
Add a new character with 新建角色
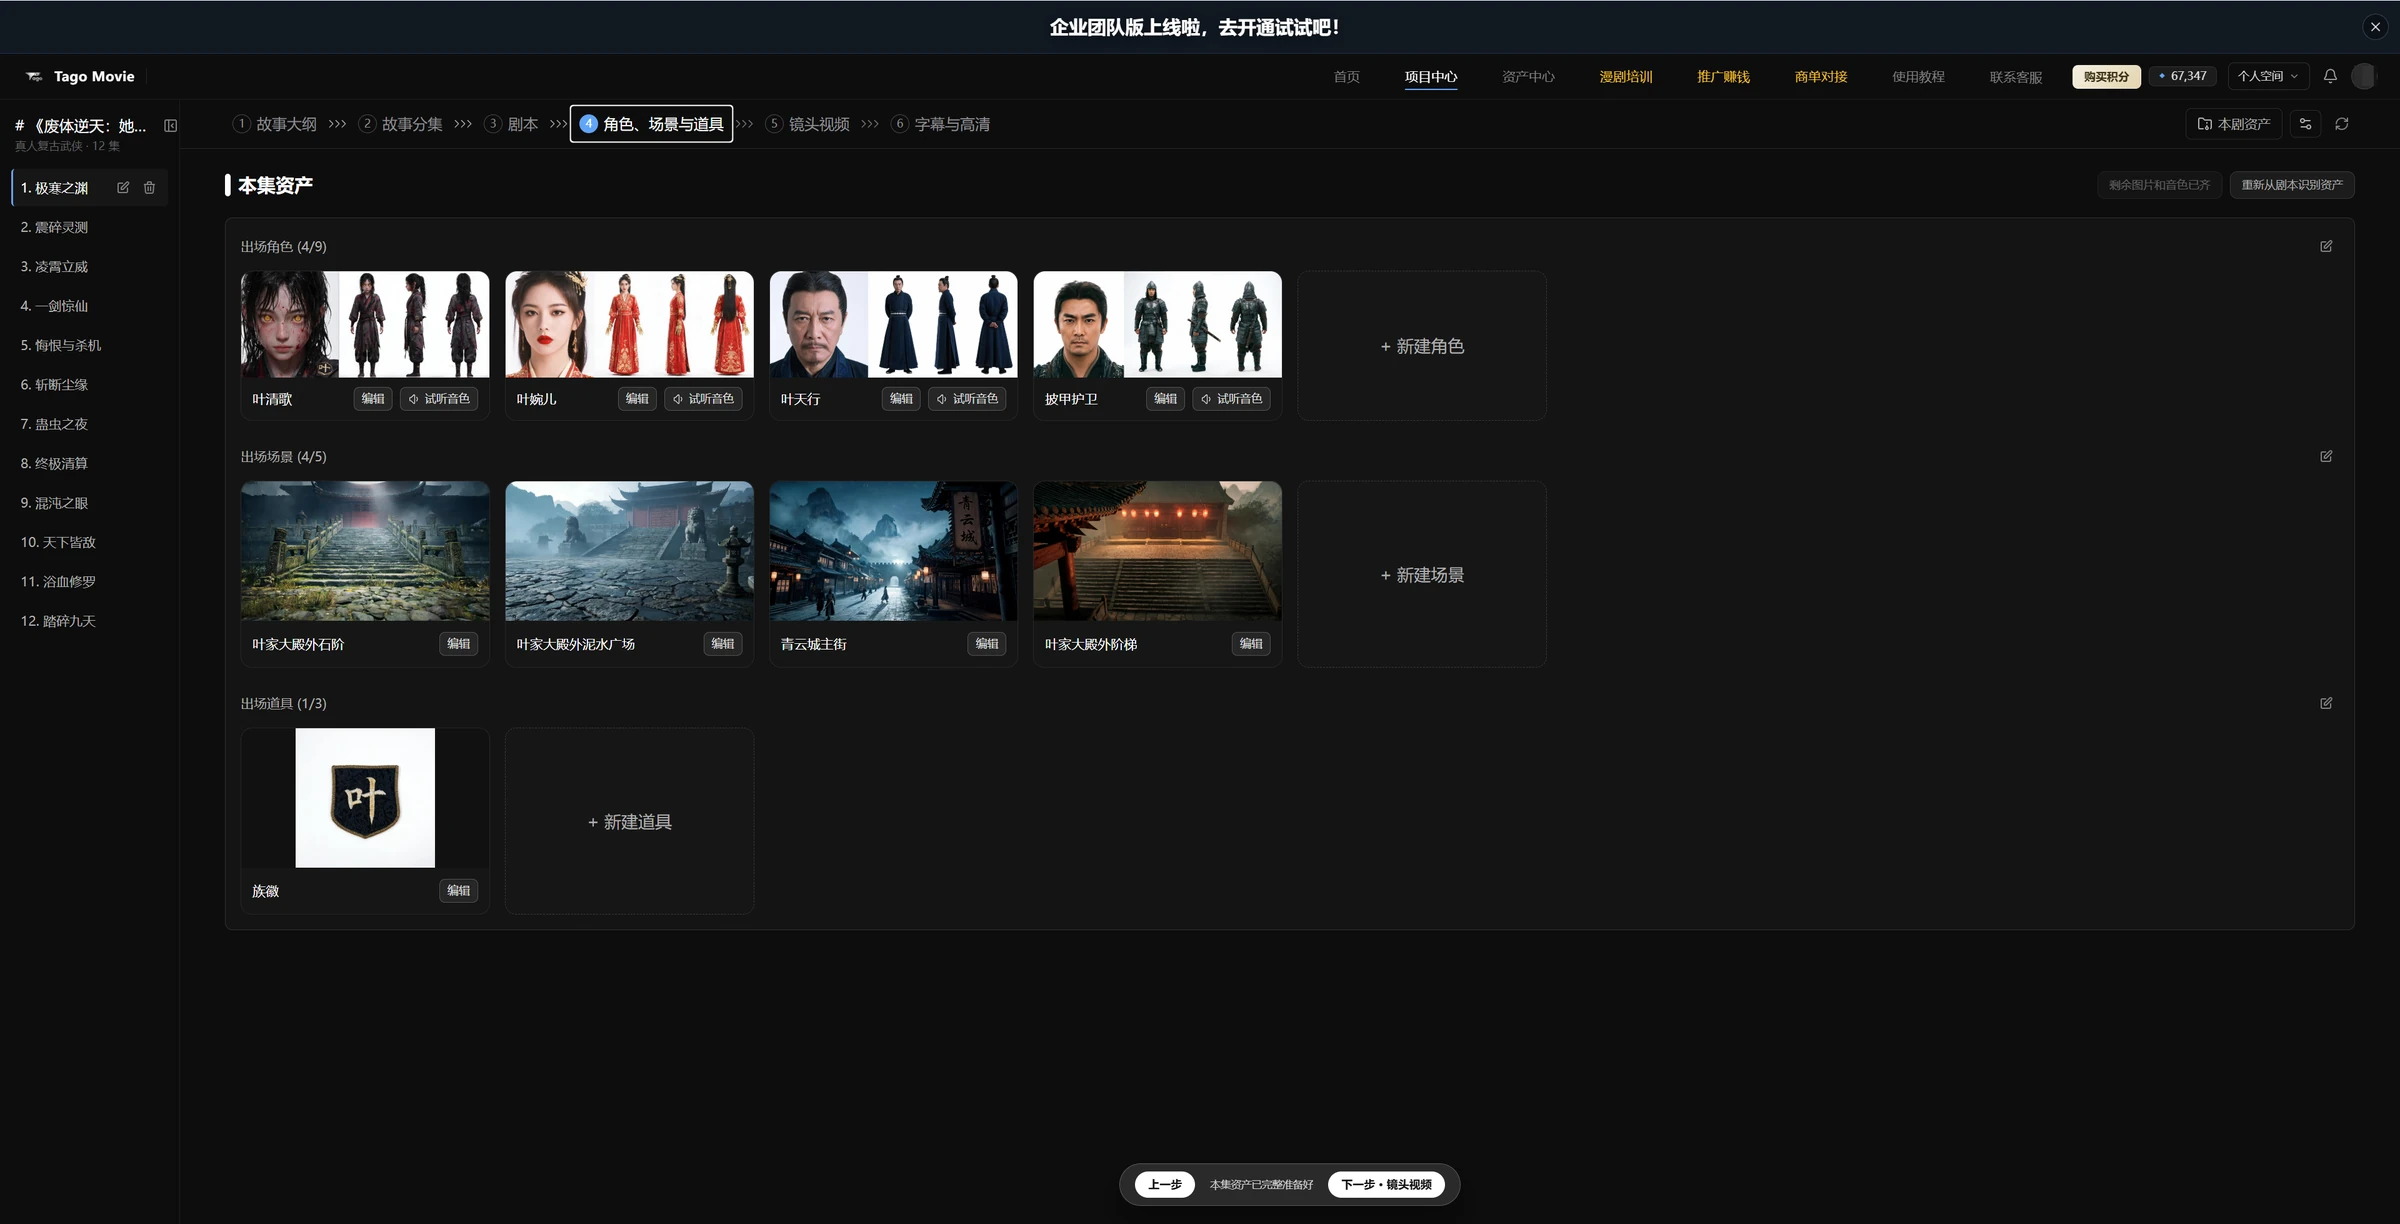(x=1422, y=346)
